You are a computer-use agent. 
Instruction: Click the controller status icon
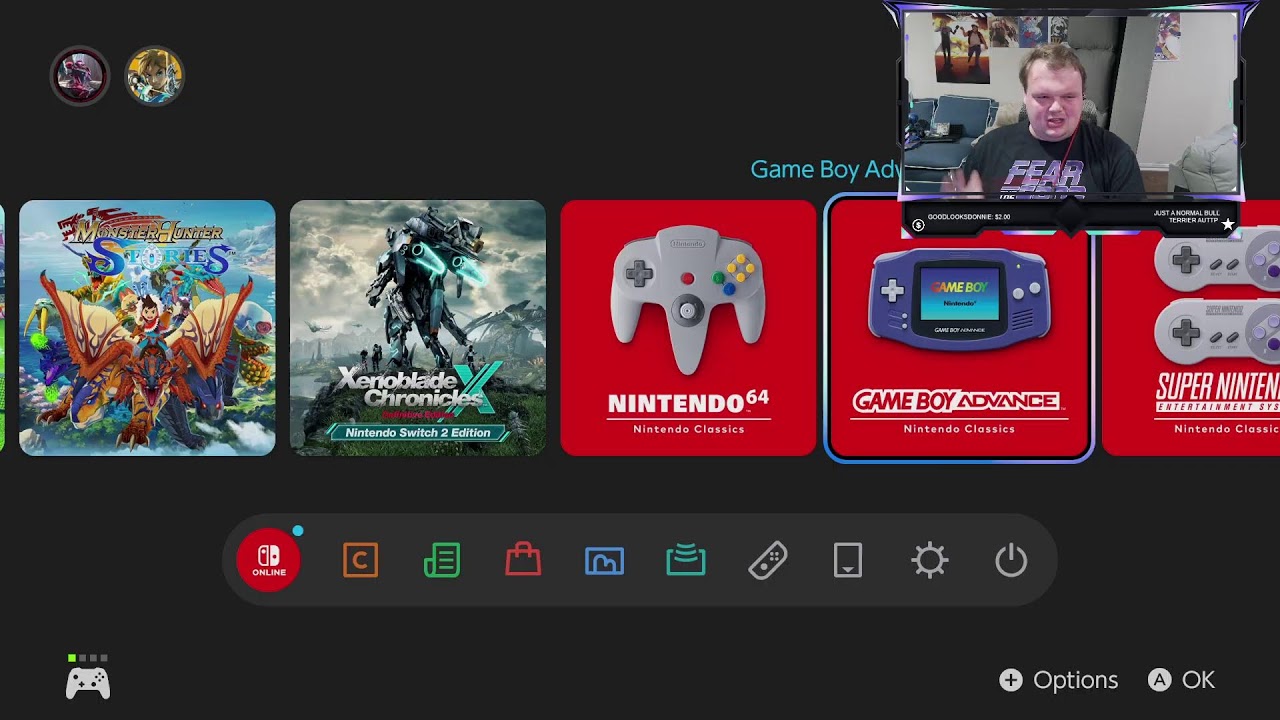tap(88, 678)
